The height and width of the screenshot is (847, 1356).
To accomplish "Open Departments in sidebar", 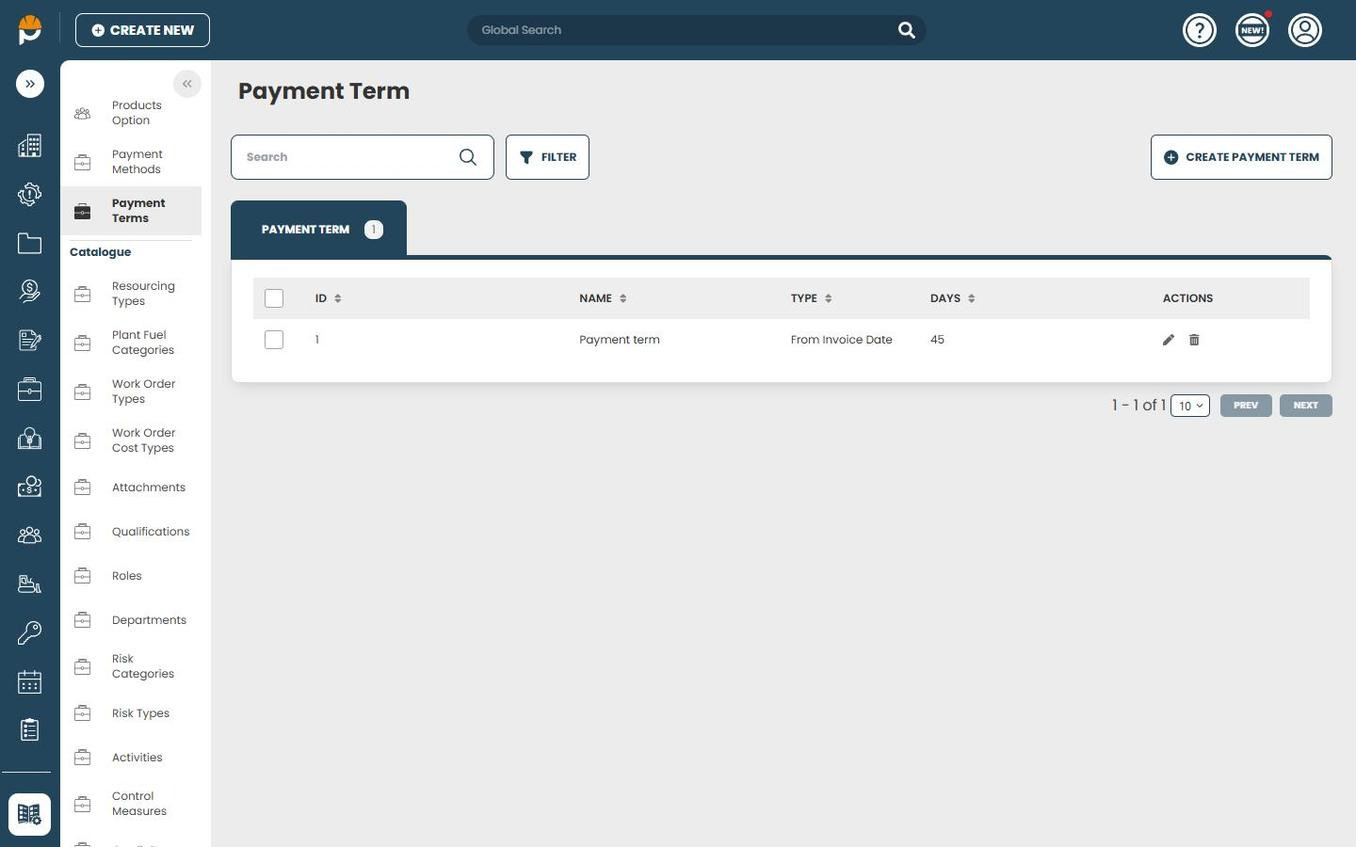I will [131, 620].
